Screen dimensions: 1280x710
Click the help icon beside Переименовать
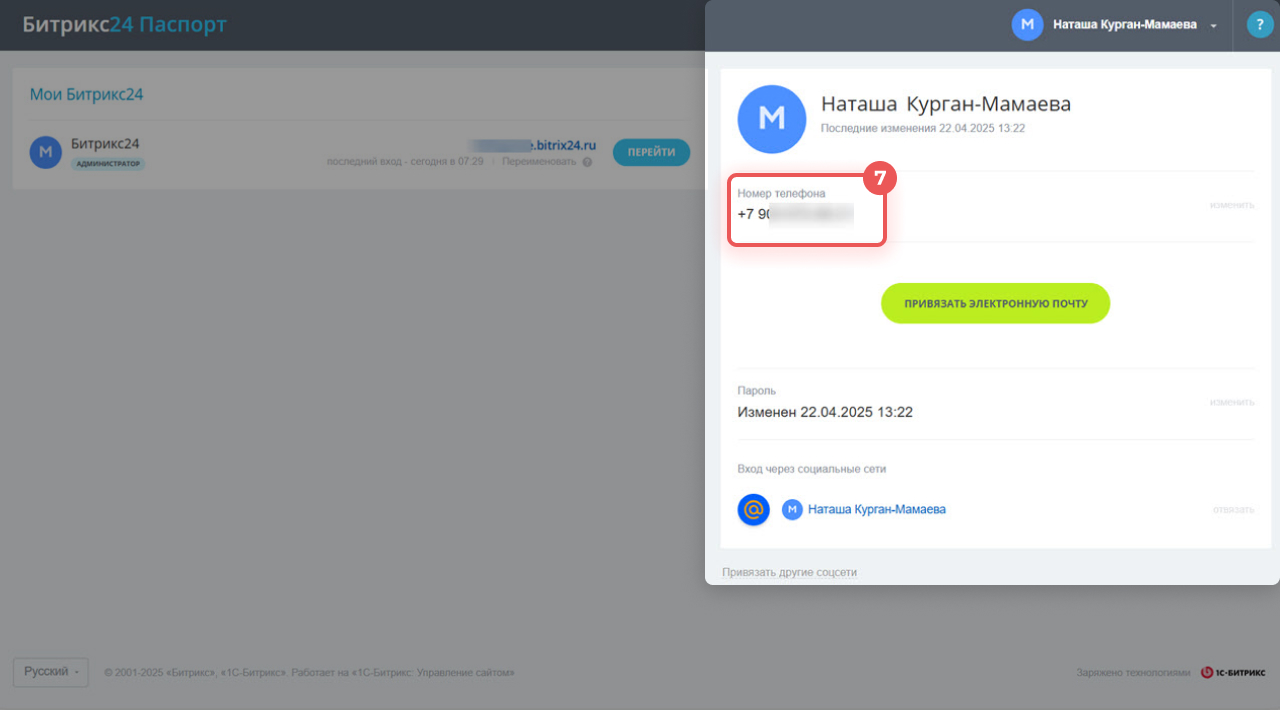point(587,162)
